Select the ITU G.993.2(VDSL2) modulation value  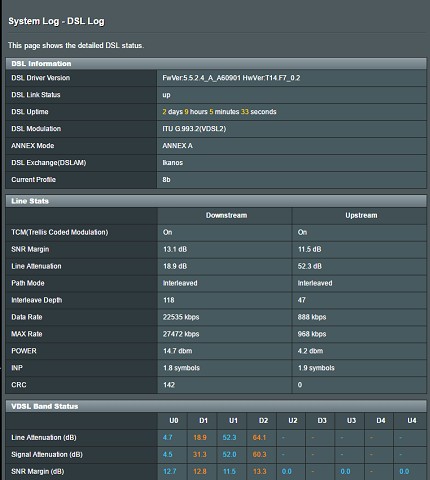click(194, 129)
